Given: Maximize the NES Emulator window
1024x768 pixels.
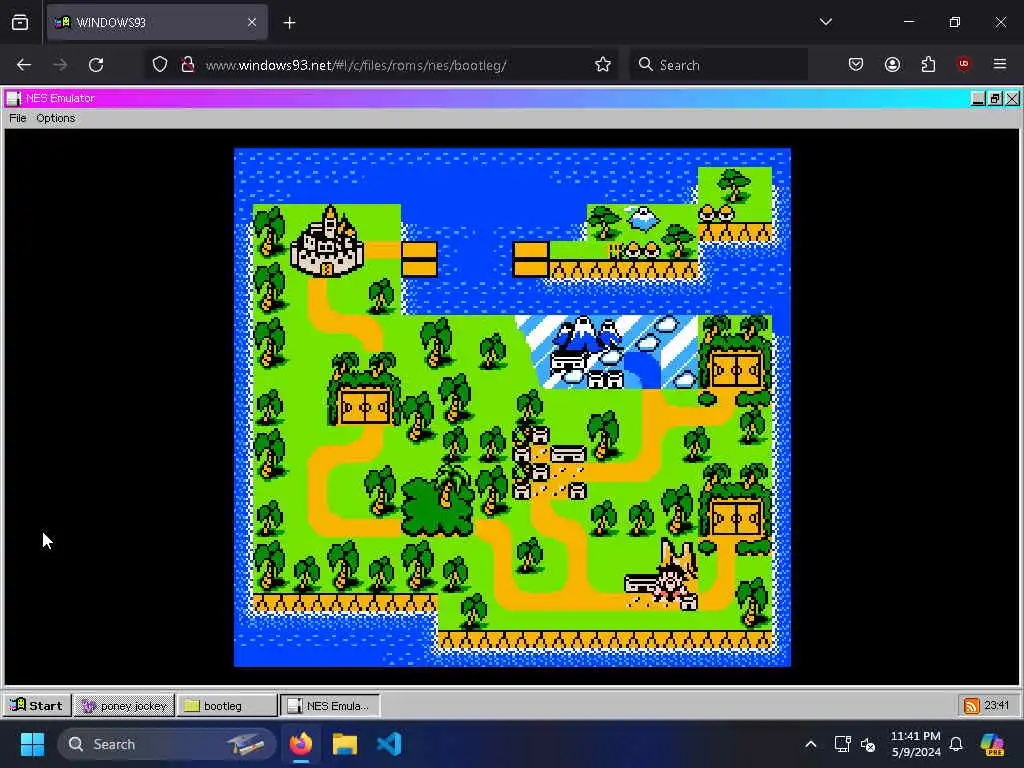Looking at the screenshot, I should coord(995,99).
